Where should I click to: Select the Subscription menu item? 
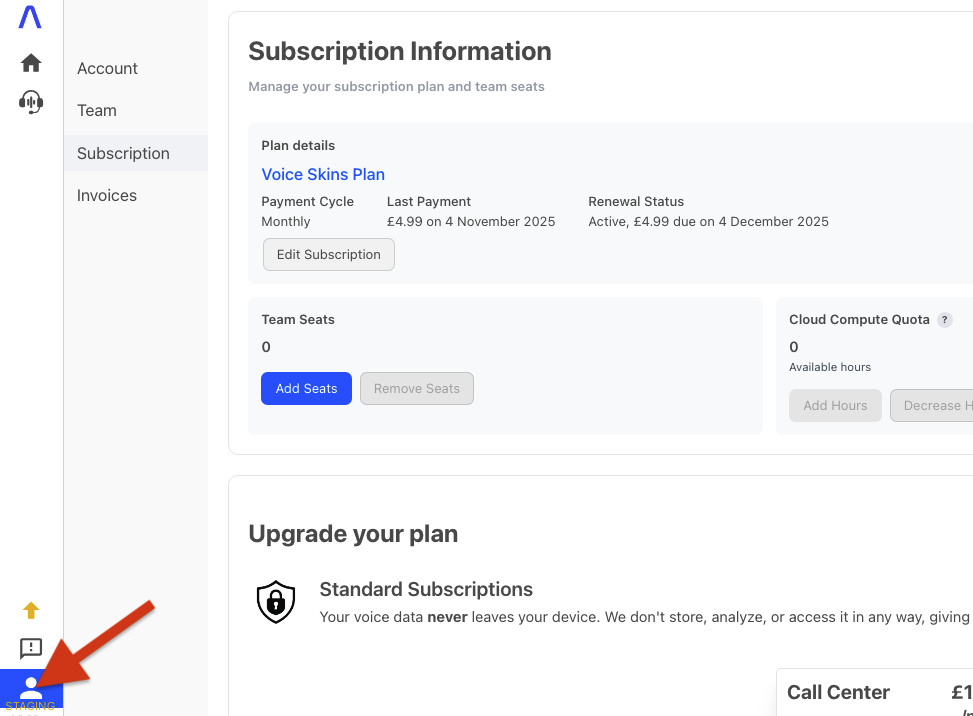[x=124, y=154]
